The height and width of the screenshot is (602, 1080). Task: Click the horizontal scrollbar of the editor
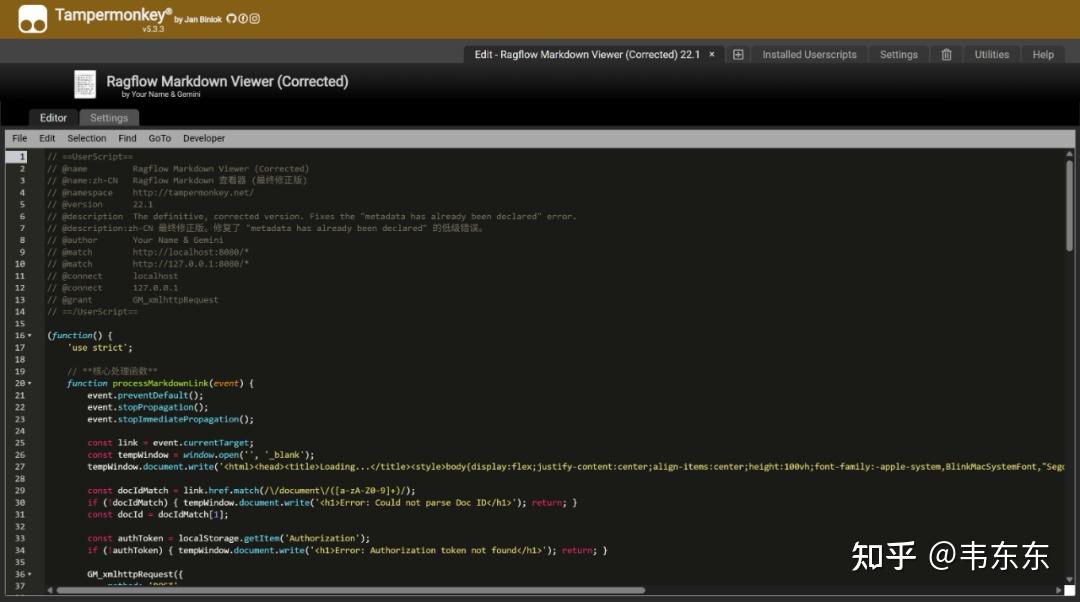[351, 590]
